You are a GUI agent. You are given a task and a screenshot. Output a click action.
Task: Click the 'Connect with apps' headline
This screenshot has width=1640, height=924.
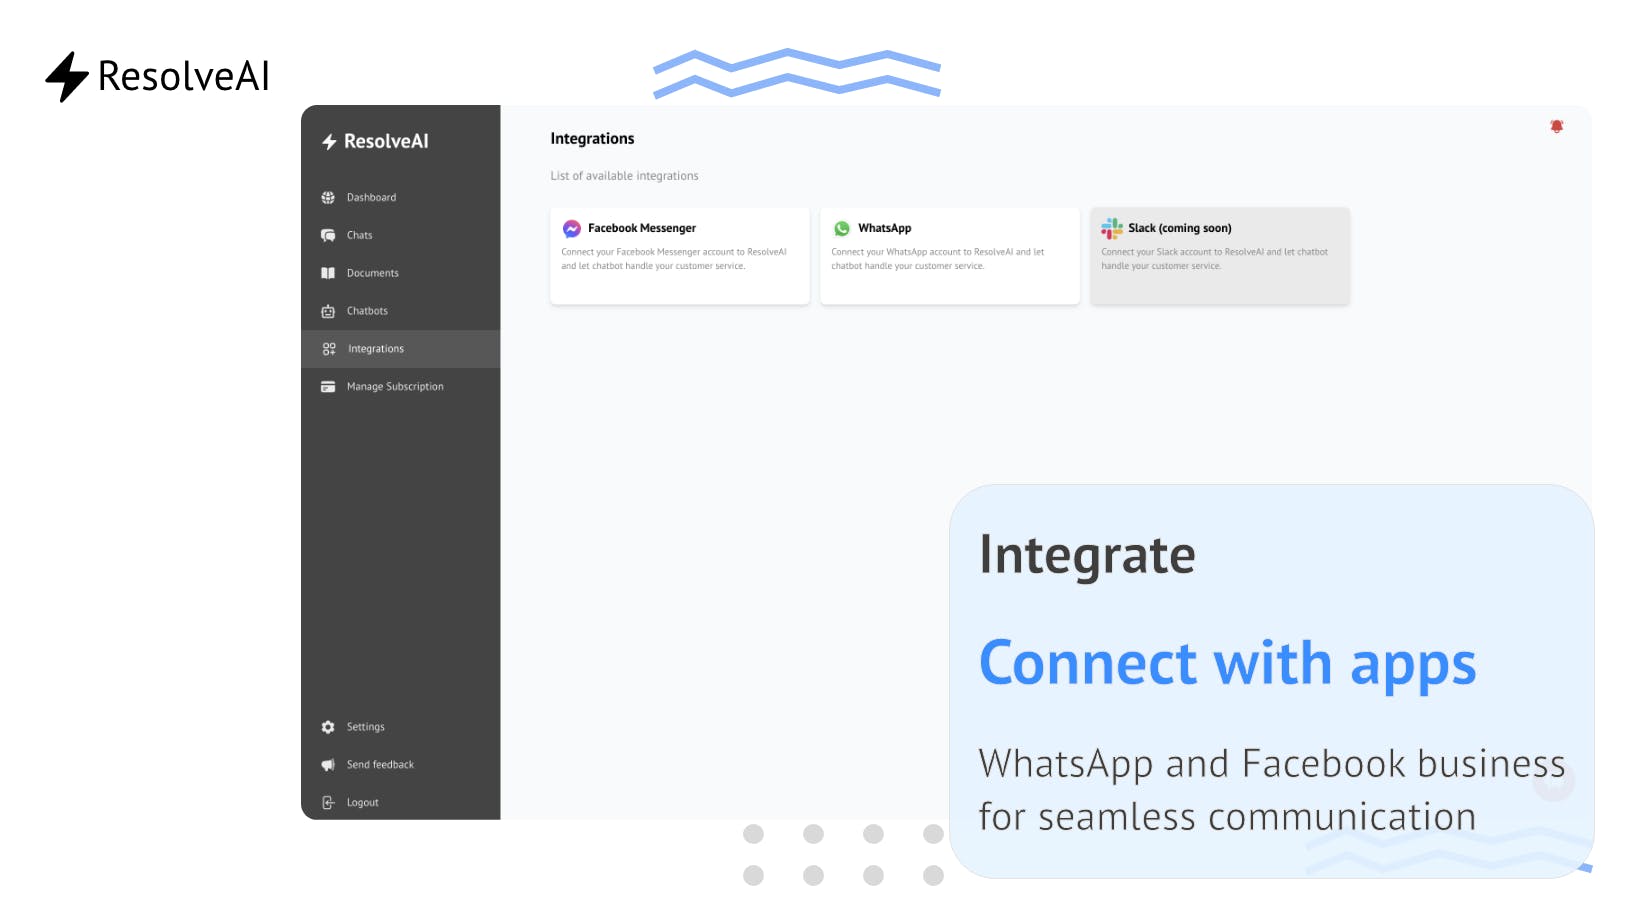coord(1227,664)
